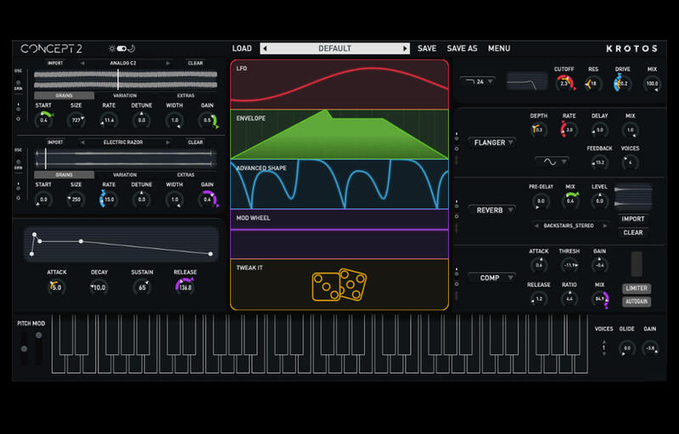Viewport: 679px width, 434px height.
Task: Select previous reverb impulse before BACKSTAIRS_STEREO
Action: pos(537,226)
